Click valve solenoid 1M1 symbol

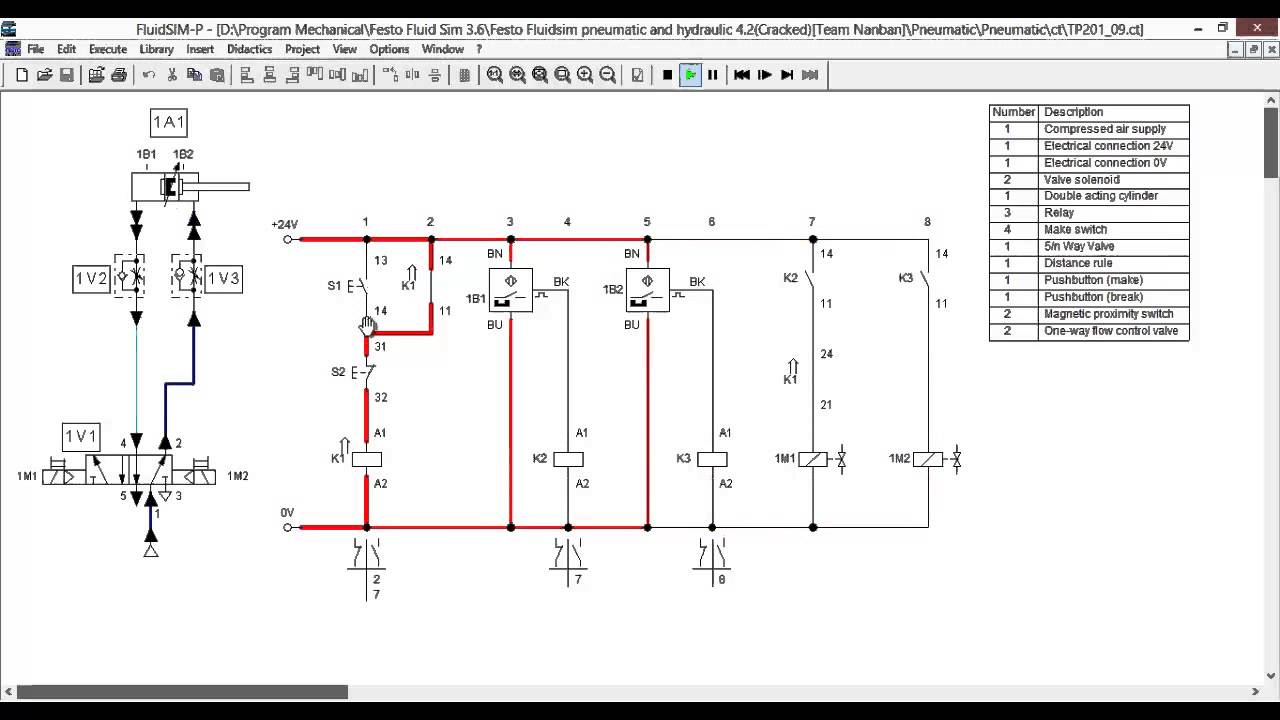point(813,459)
